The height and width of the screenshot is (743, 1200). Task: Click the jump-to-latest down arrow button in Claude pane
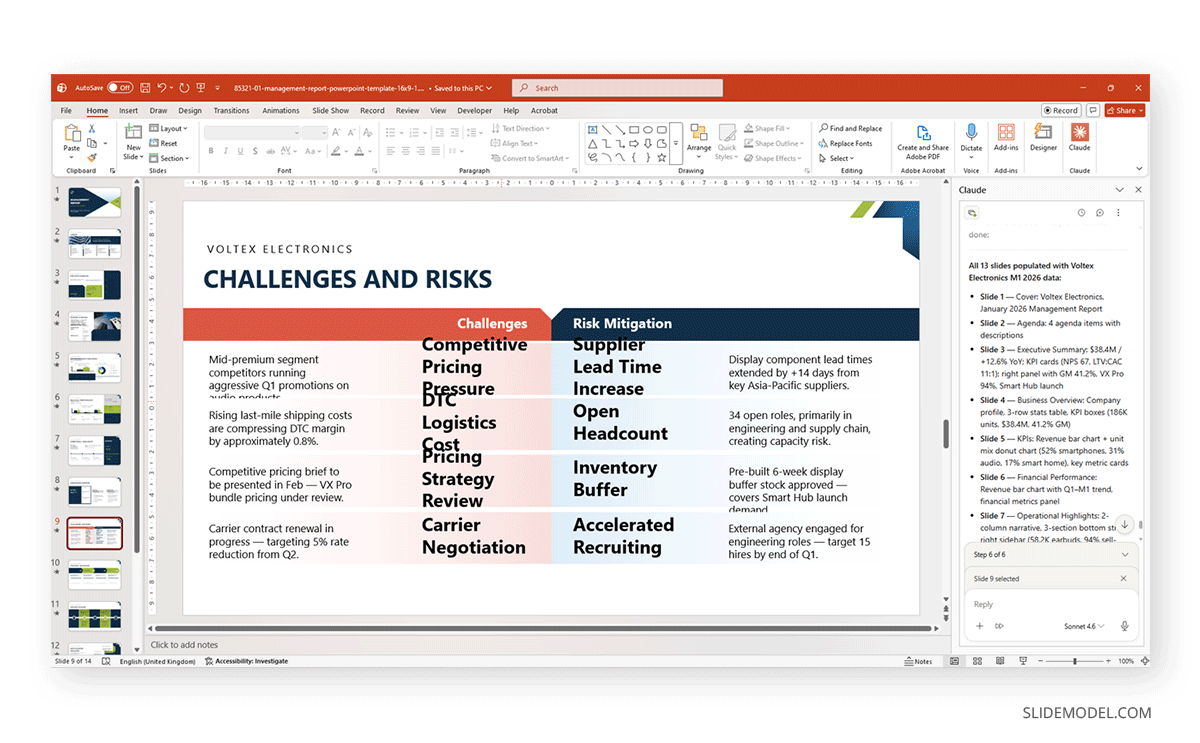1124,525
